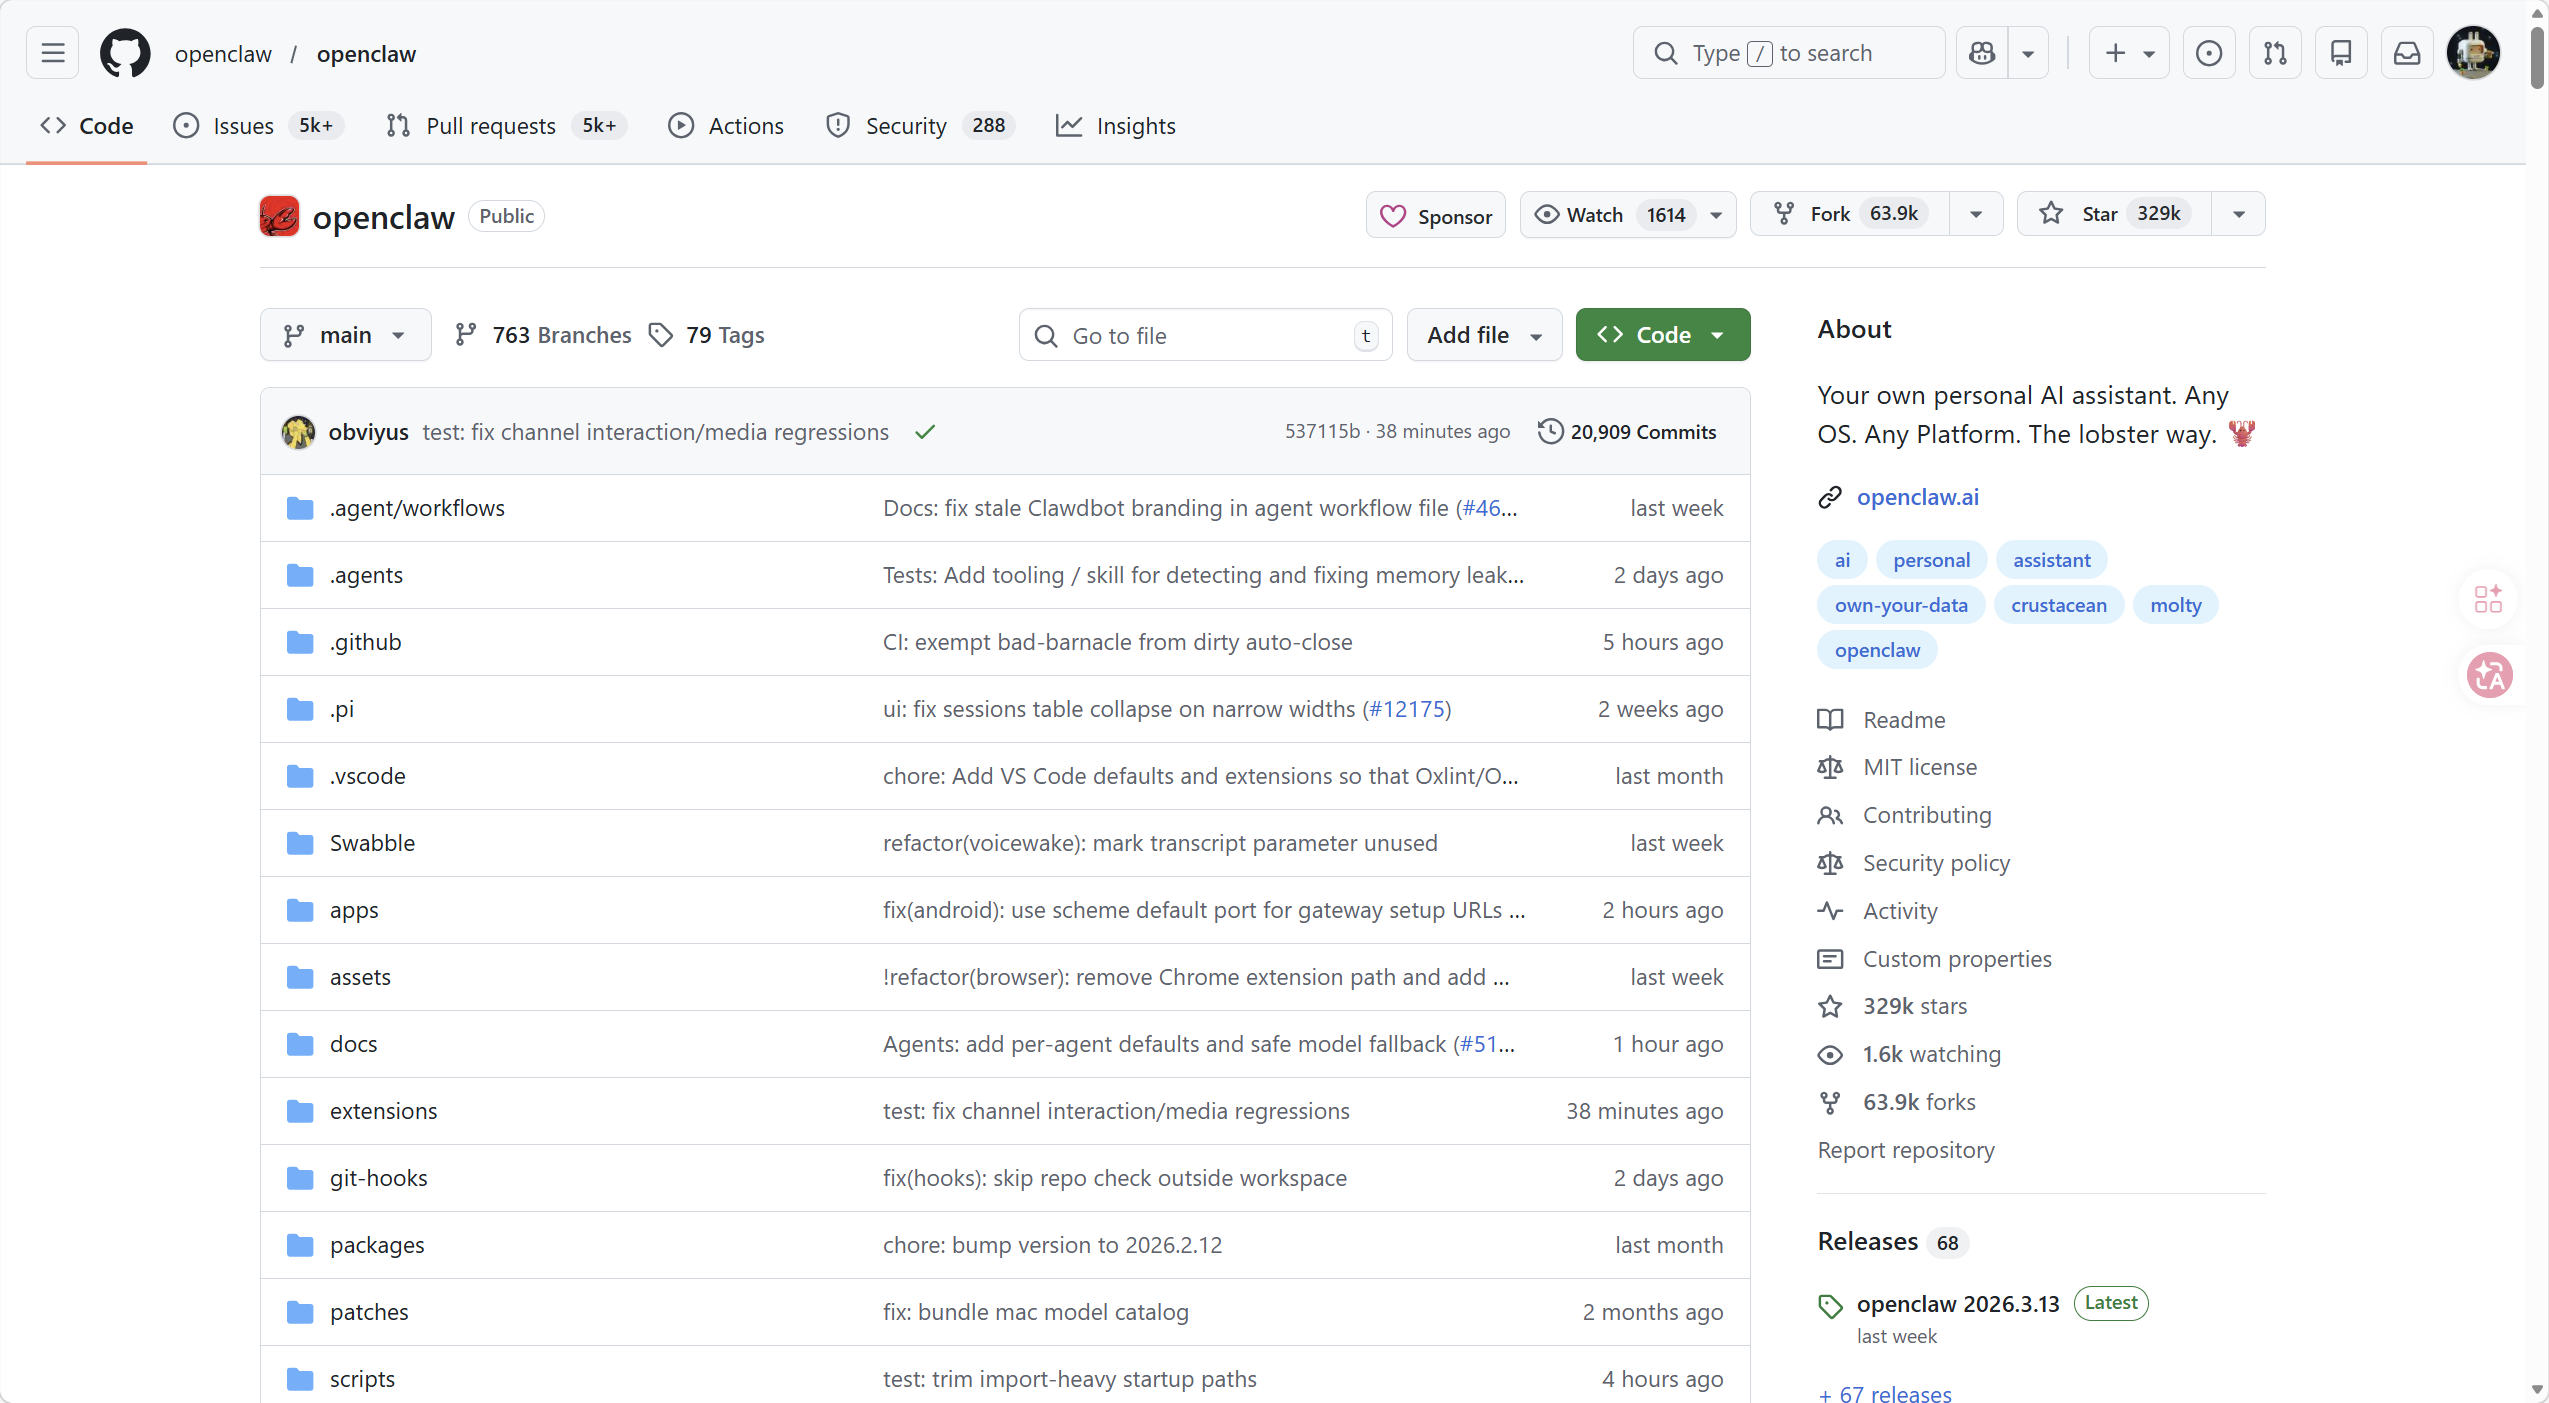
Task: Open your issues icon in header
Action: pyautogui.click(x=2208, y=53)
